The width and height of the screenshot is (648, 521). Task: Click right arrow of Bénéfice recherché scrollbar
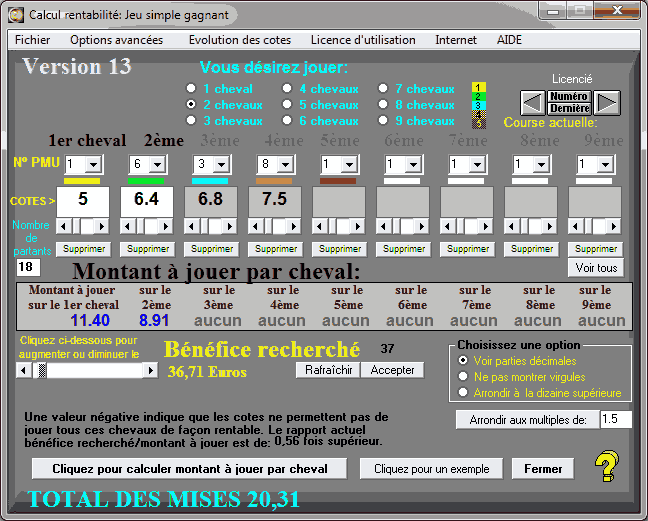click(x=151, y=370)
